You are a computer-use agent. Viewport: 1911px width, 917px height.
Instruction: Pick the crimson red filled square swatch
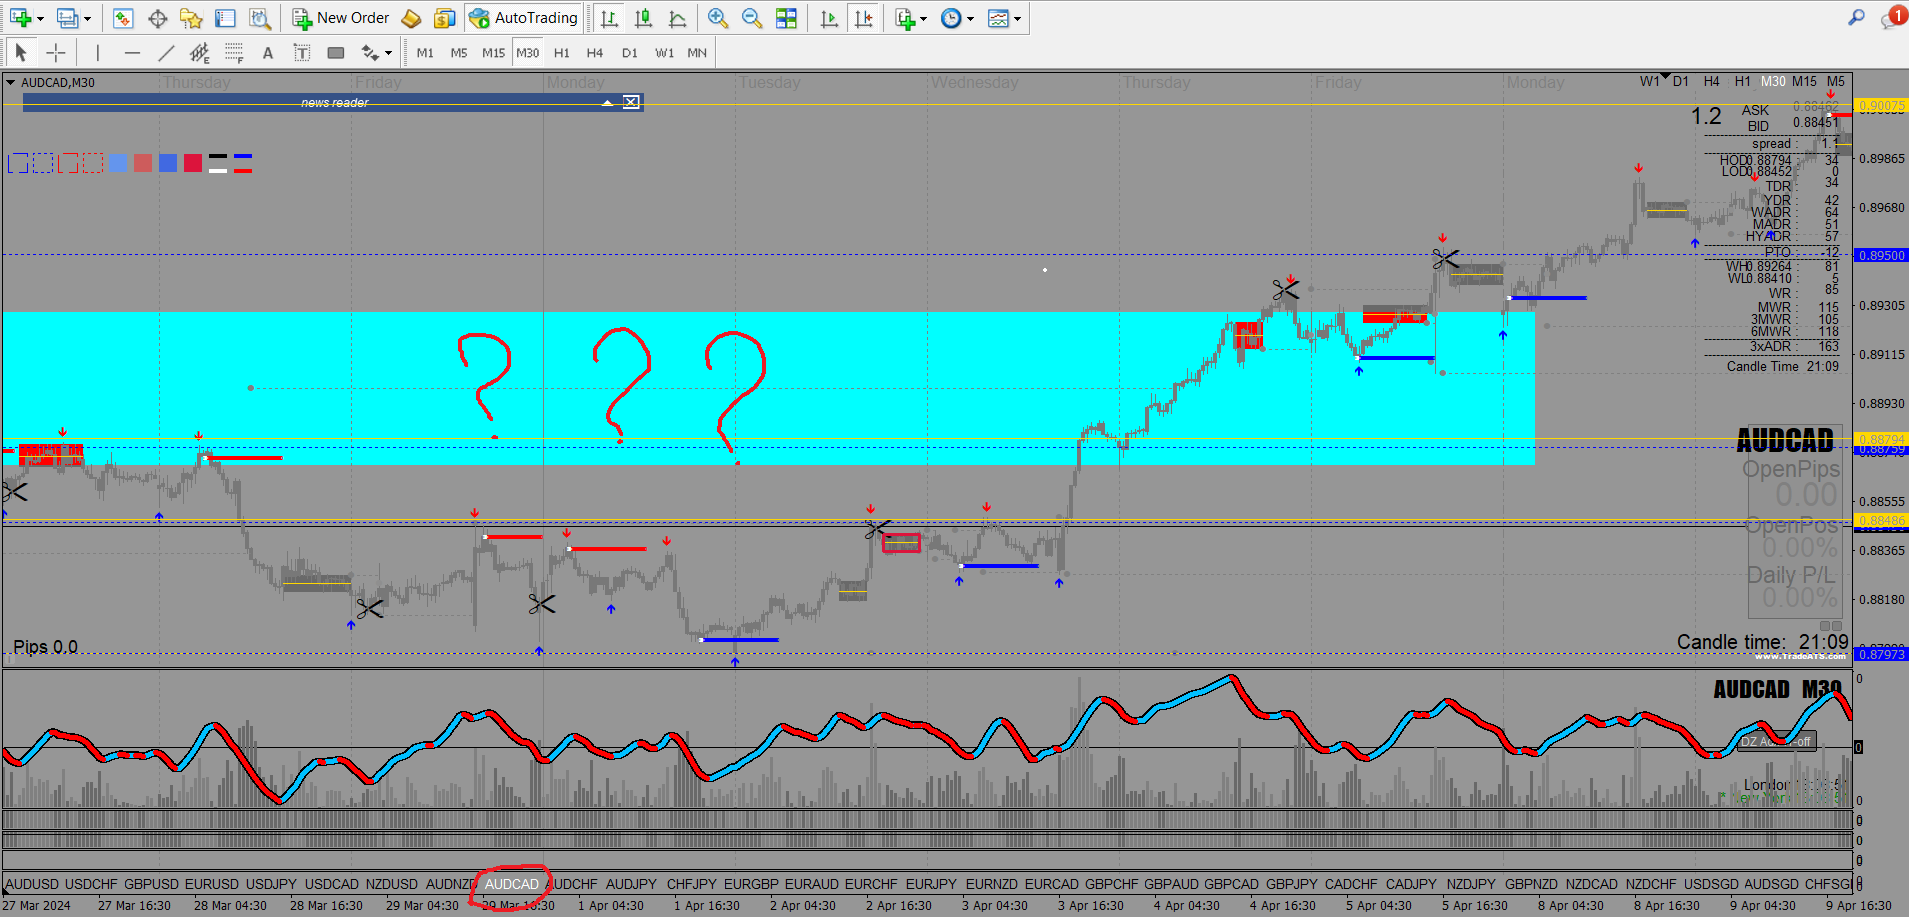[193, 163]
